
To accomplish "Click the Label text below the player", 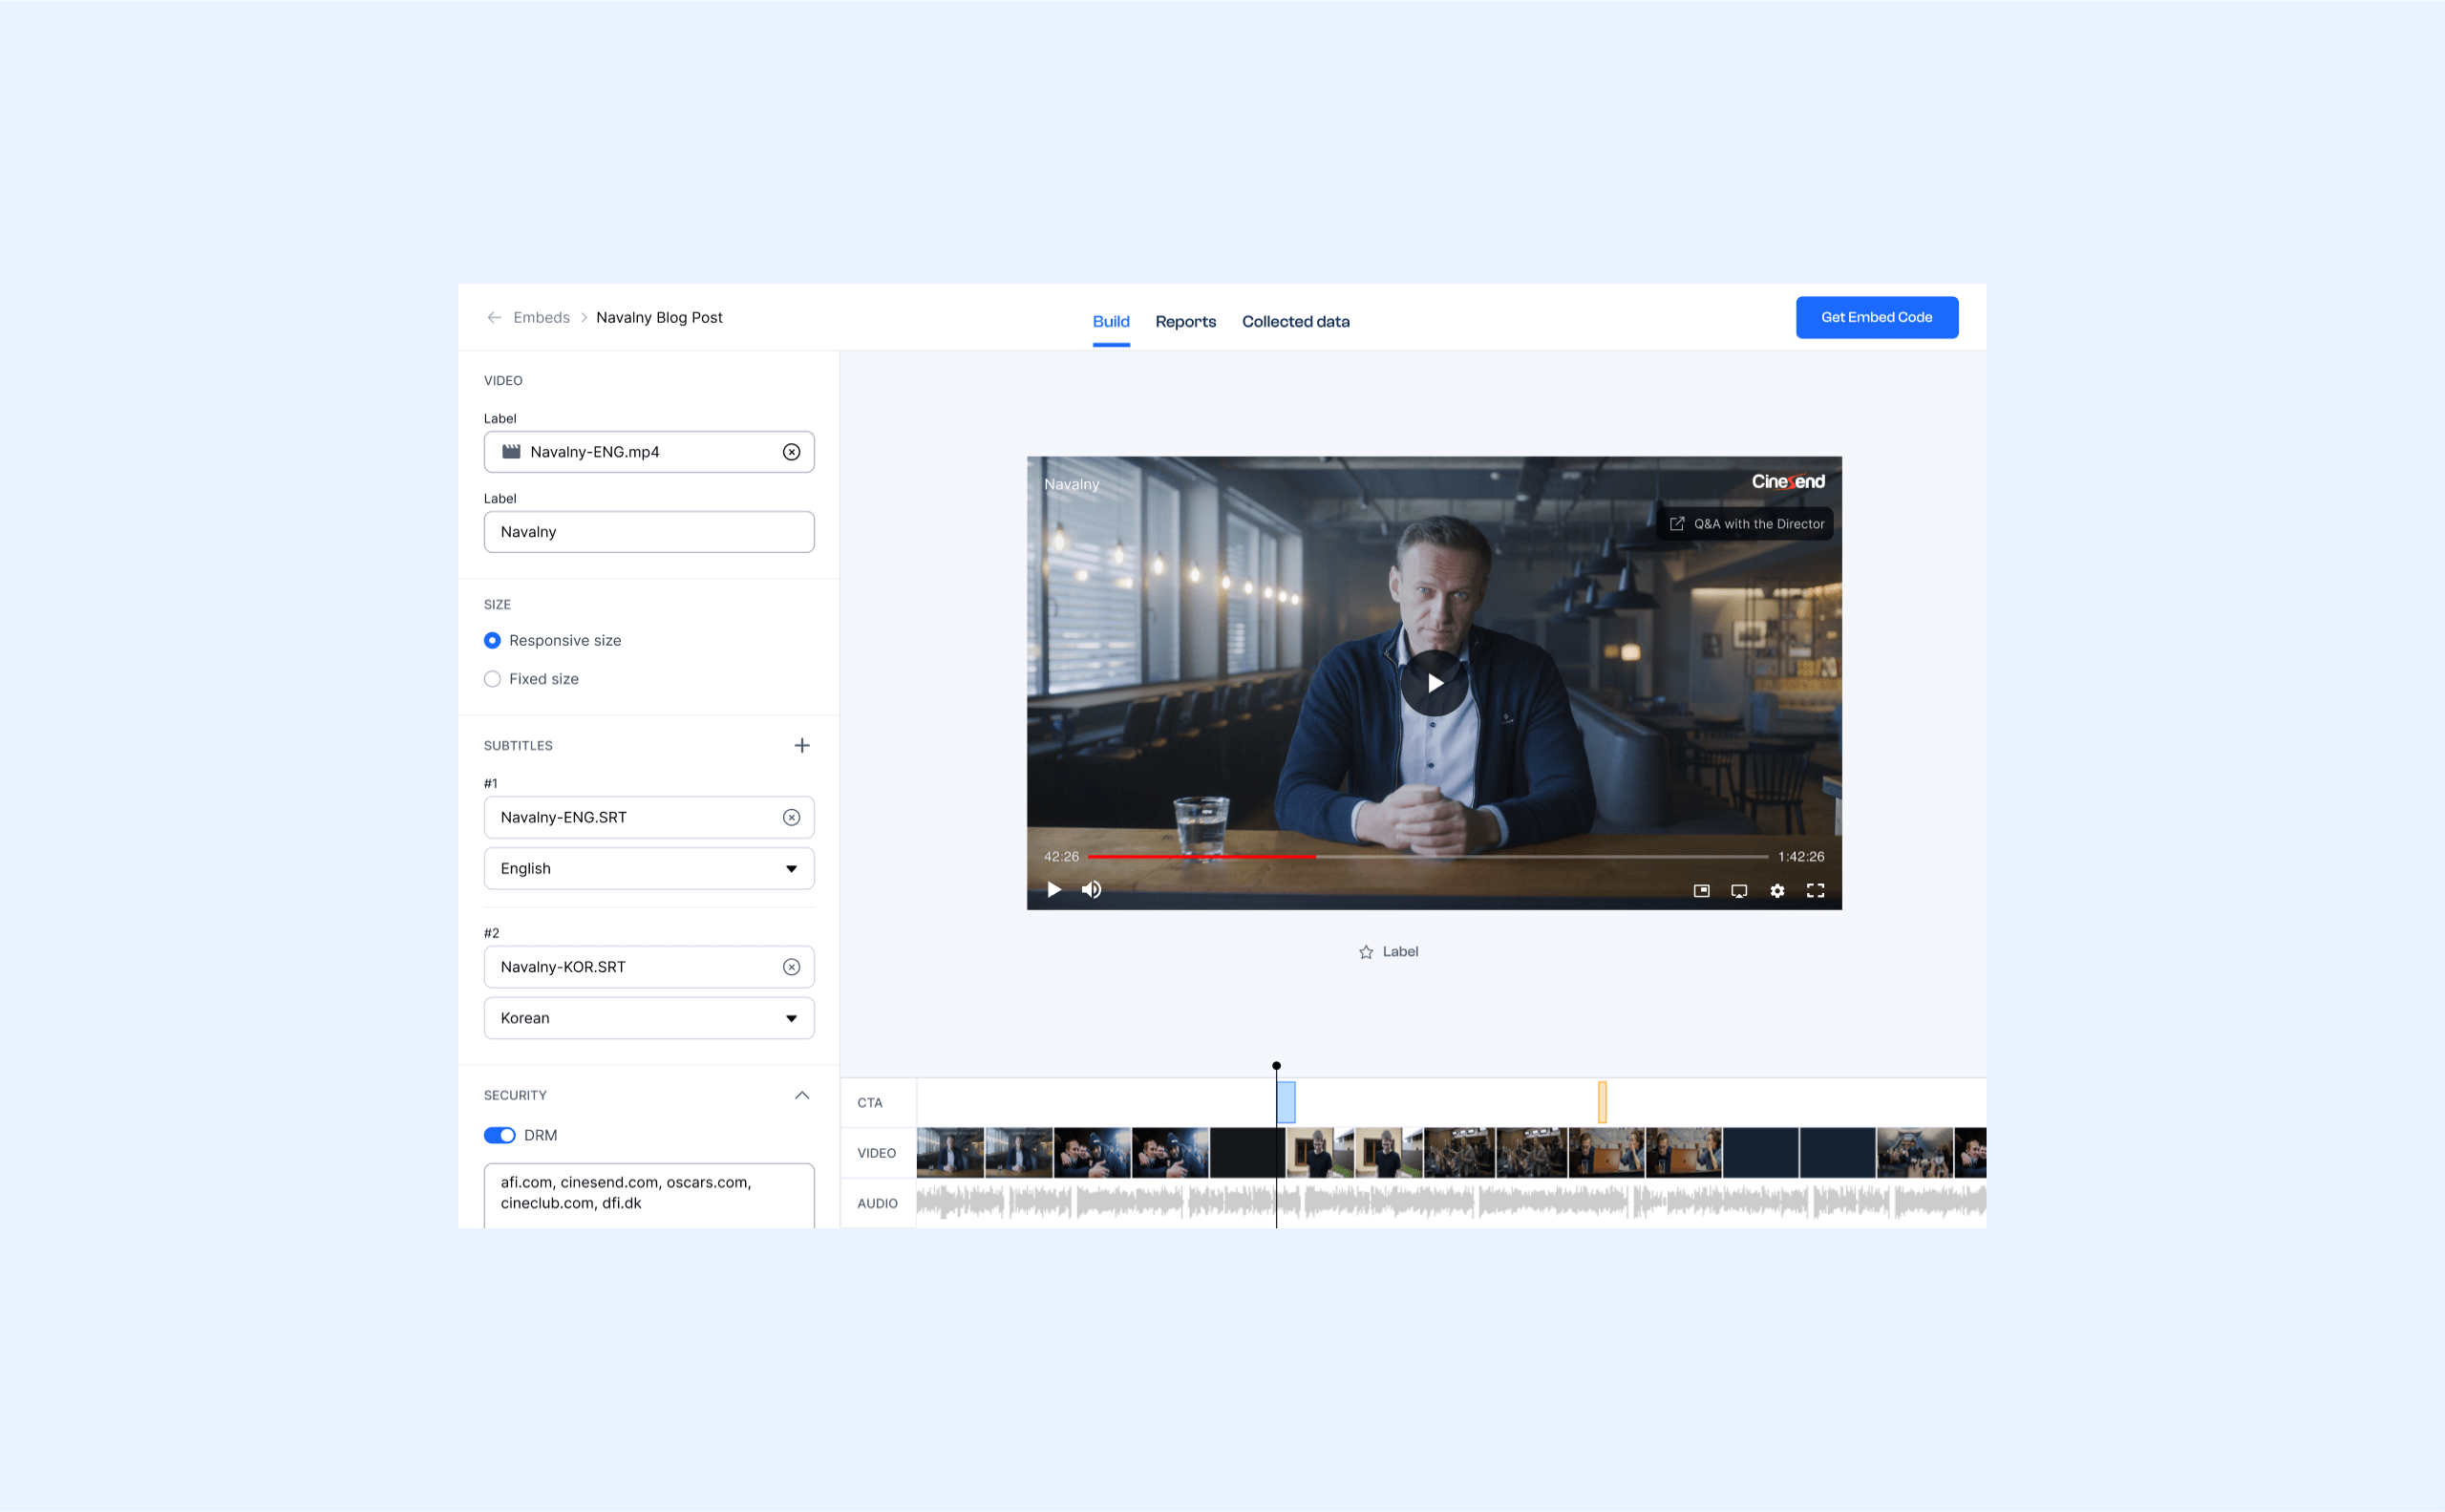I will (1400, 951).
